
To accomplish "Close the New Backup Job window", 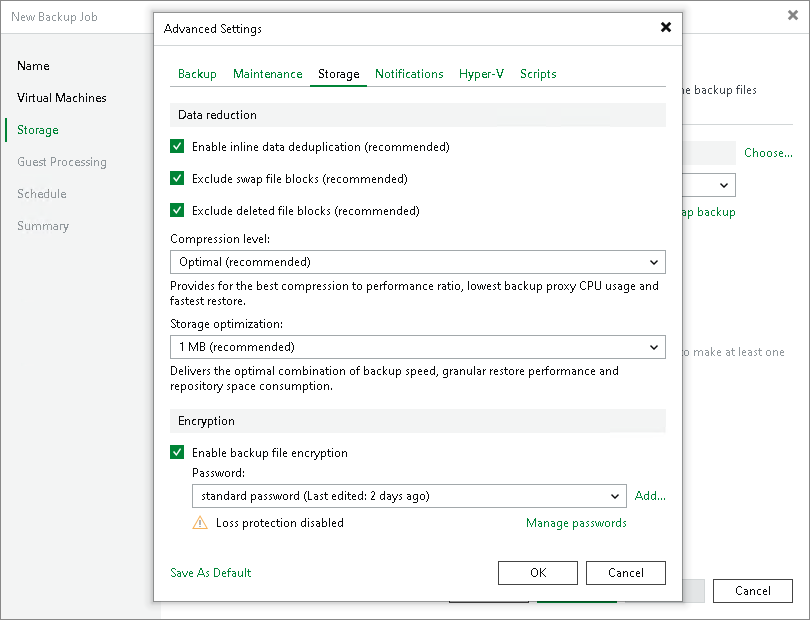I will 793,16.
